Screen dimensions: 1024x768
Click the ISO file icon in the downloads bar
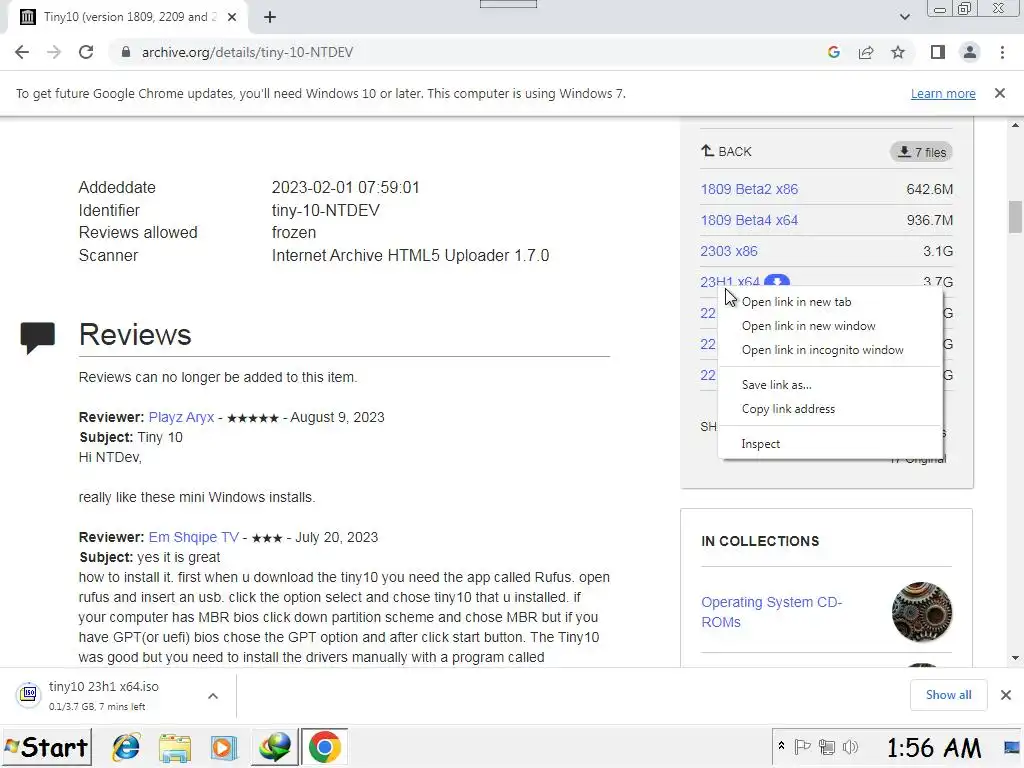click(x=29, y=694)
